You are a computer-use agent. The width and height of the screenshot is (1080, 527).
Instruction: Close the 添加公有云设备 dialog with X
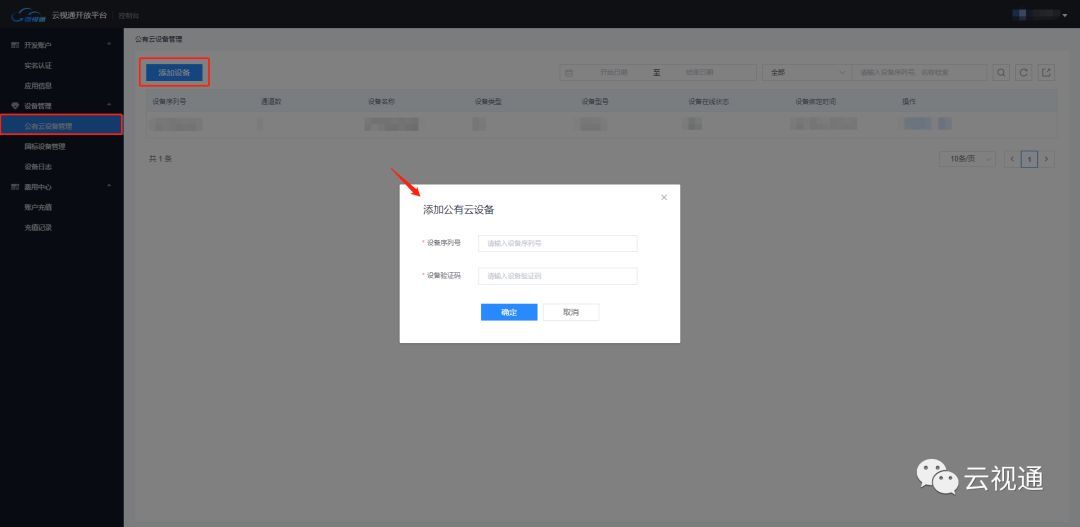(x=664, y=197)
